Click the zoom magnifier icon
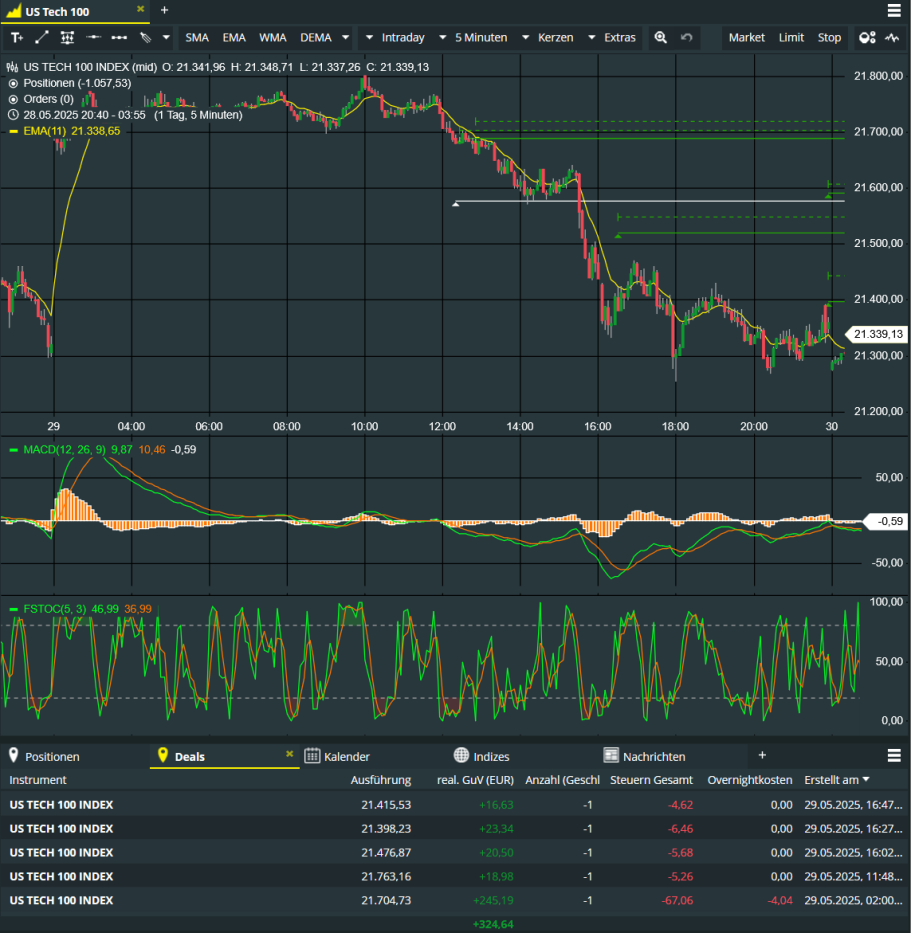This screenshot has height=933, width=911. click(660, 37)
